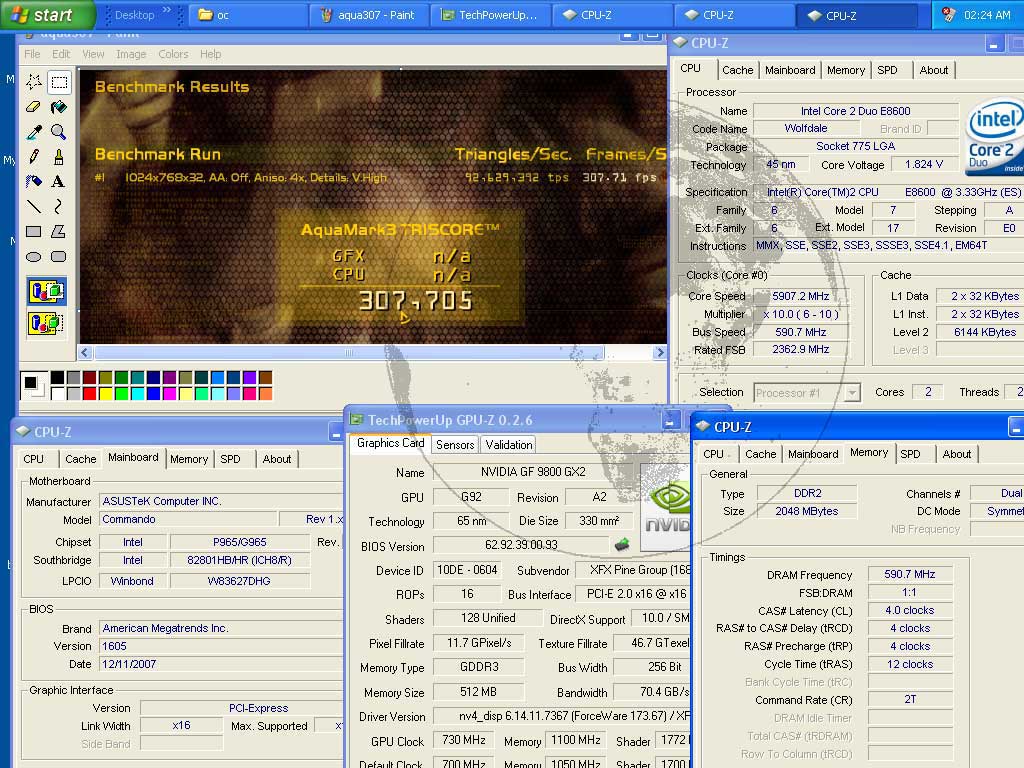1024x768 pixels.
Task: Switch to Cache tab in top CPU-Z window
Action: [738, 70]
